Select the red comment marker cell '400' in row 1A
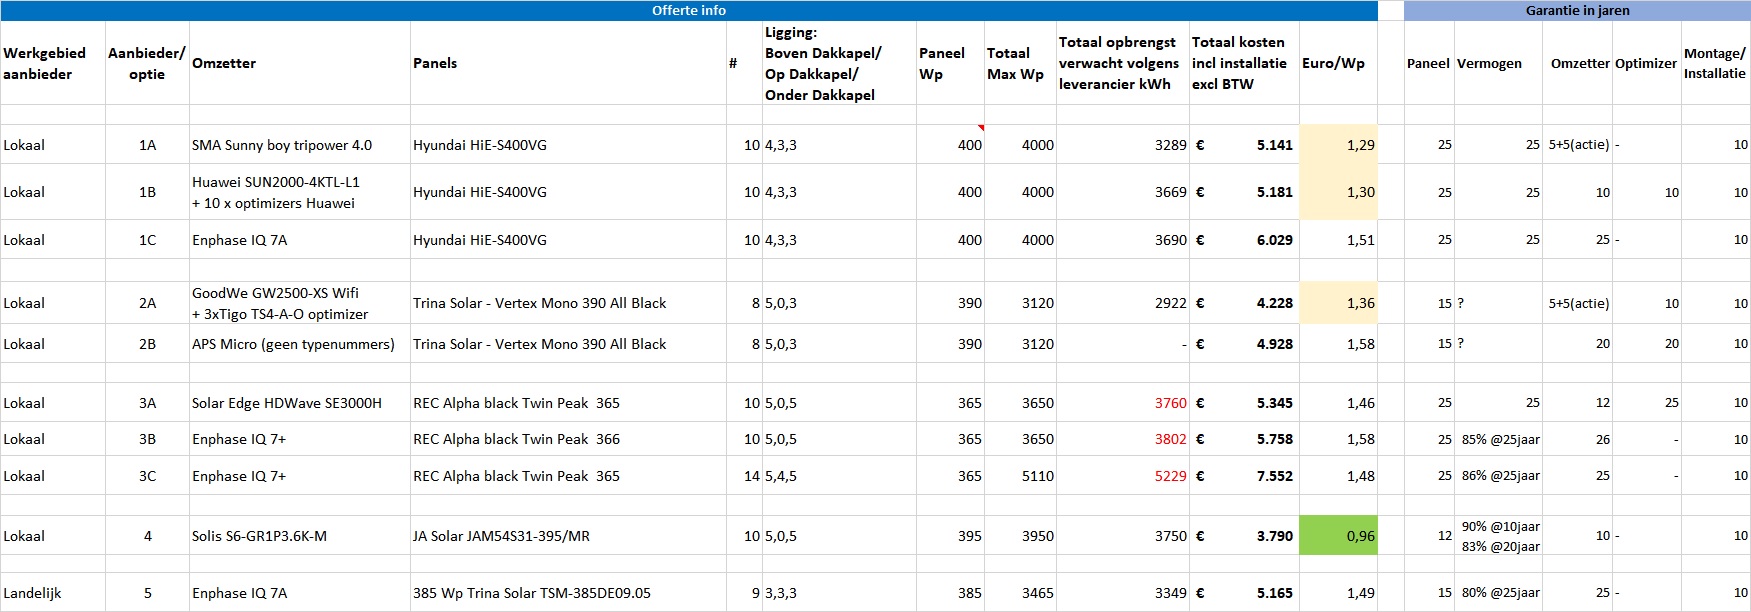The width and height of the screenshot is (1751, 612). pos(950,145)
